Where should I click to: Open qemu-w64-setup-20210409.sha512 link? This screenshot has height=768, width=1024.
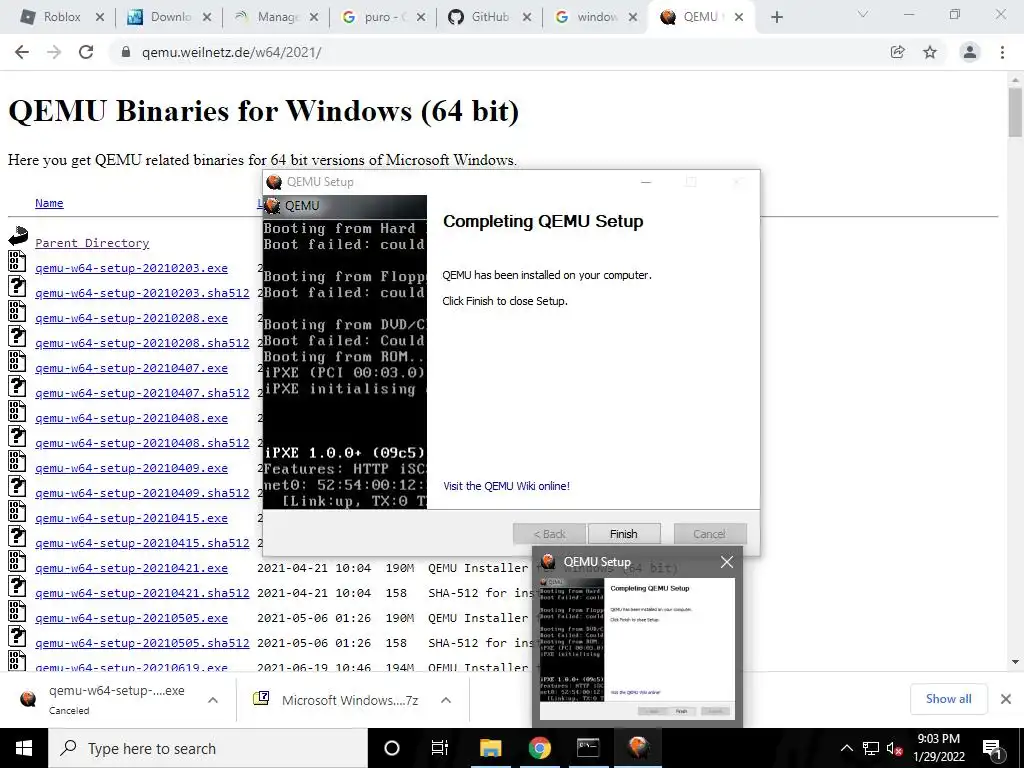[x=142, y=493]
